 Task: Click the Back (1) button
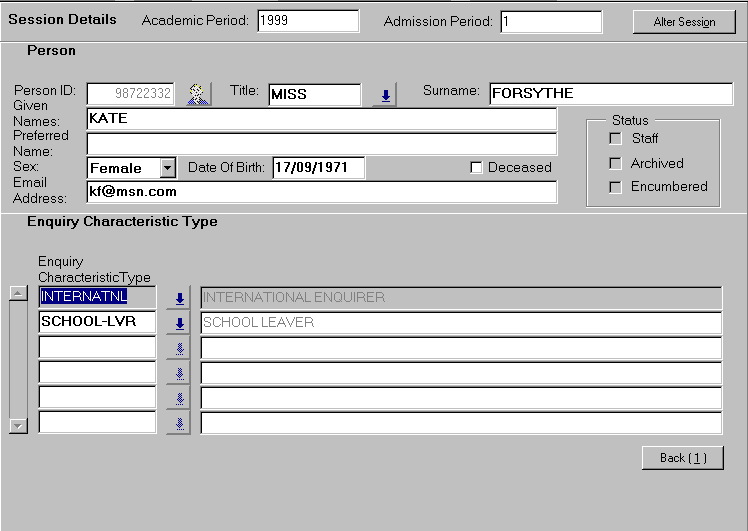pos(682,458)
